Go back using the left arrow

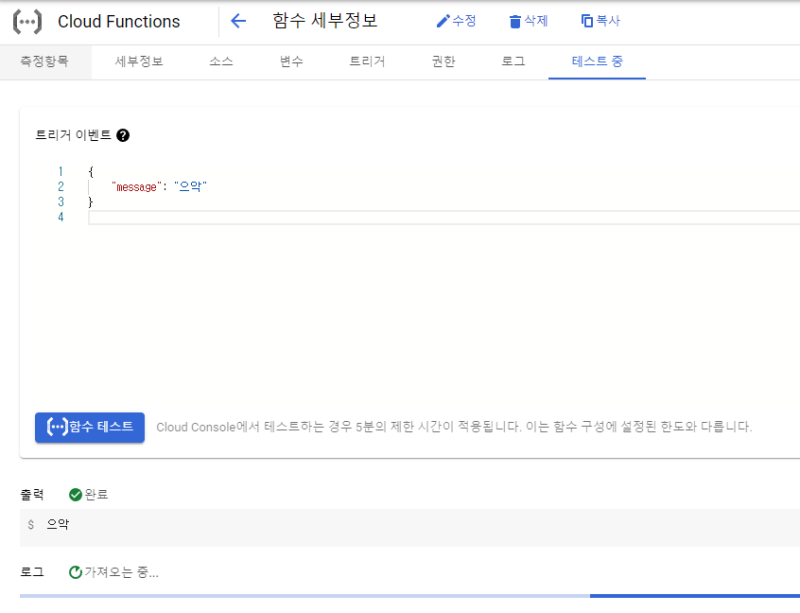(x=238, y=21)
